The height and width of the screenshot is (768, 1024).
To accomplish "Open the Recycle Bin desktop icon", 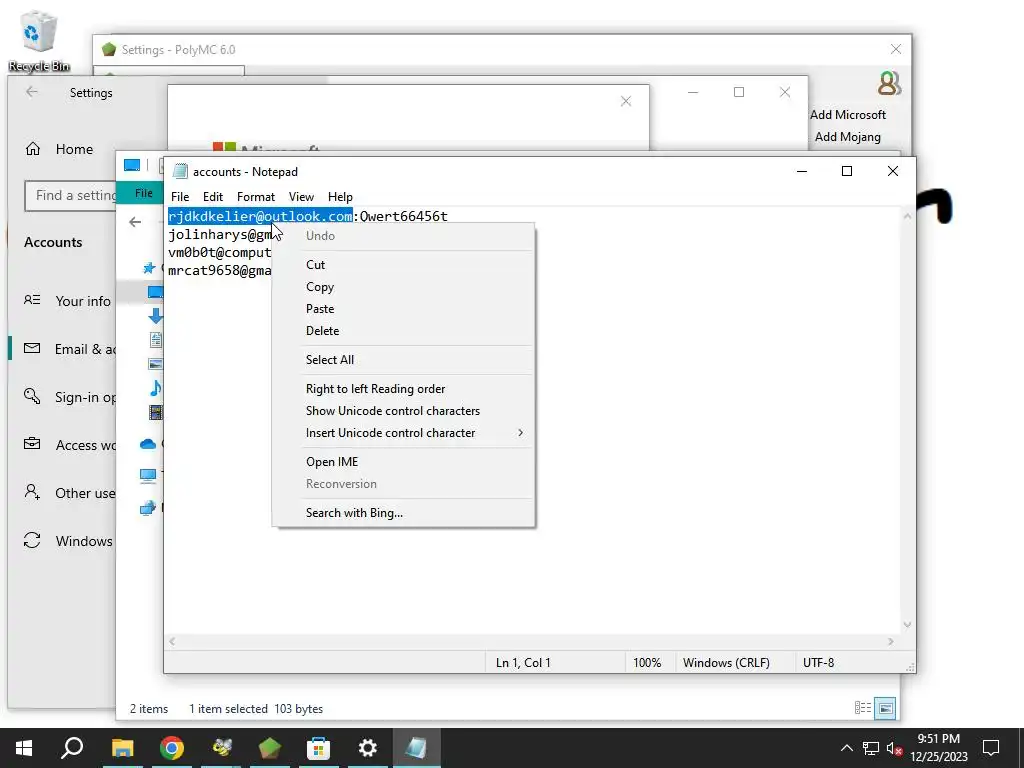I will (39, 40).
